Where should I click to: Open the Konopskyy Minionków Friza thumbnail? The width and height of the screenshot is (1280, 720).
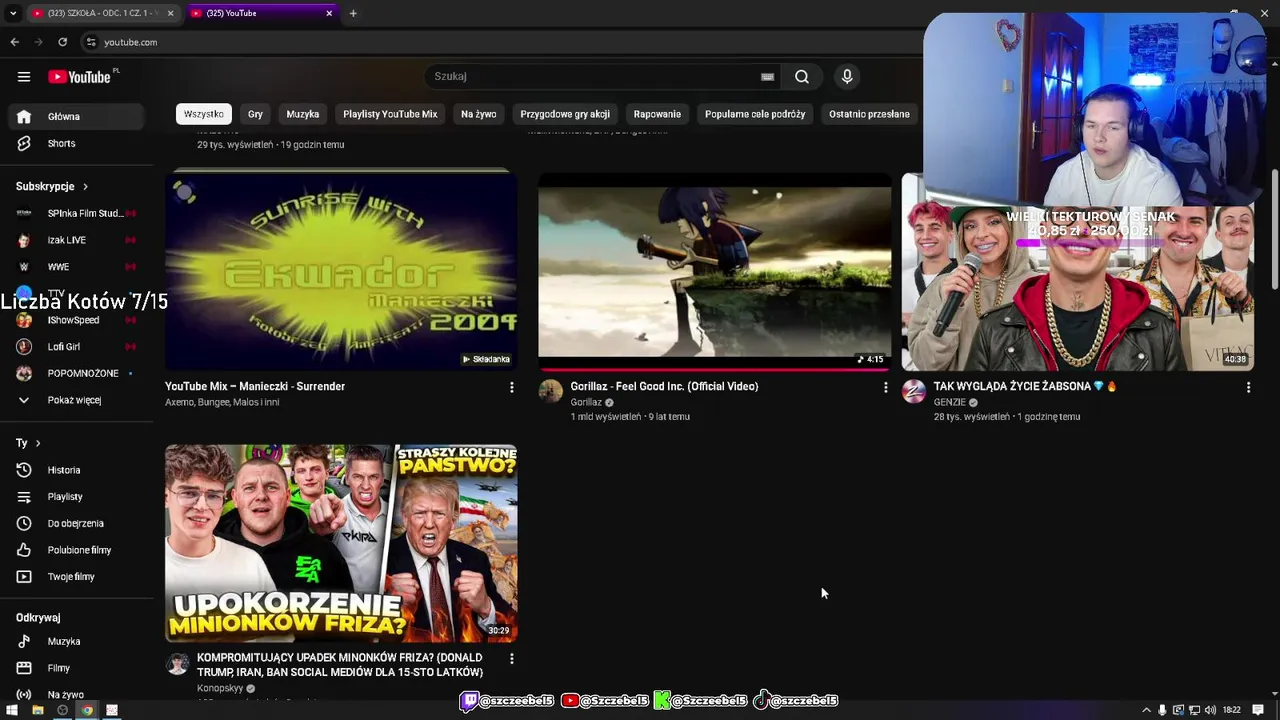341,543
